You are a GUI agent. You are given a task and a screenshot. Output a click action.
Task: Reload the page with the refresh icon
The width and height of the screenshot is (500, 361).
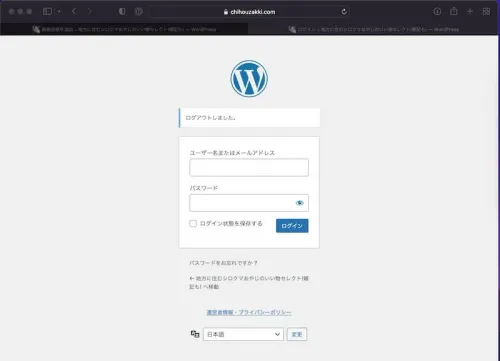tap(344, 12)
